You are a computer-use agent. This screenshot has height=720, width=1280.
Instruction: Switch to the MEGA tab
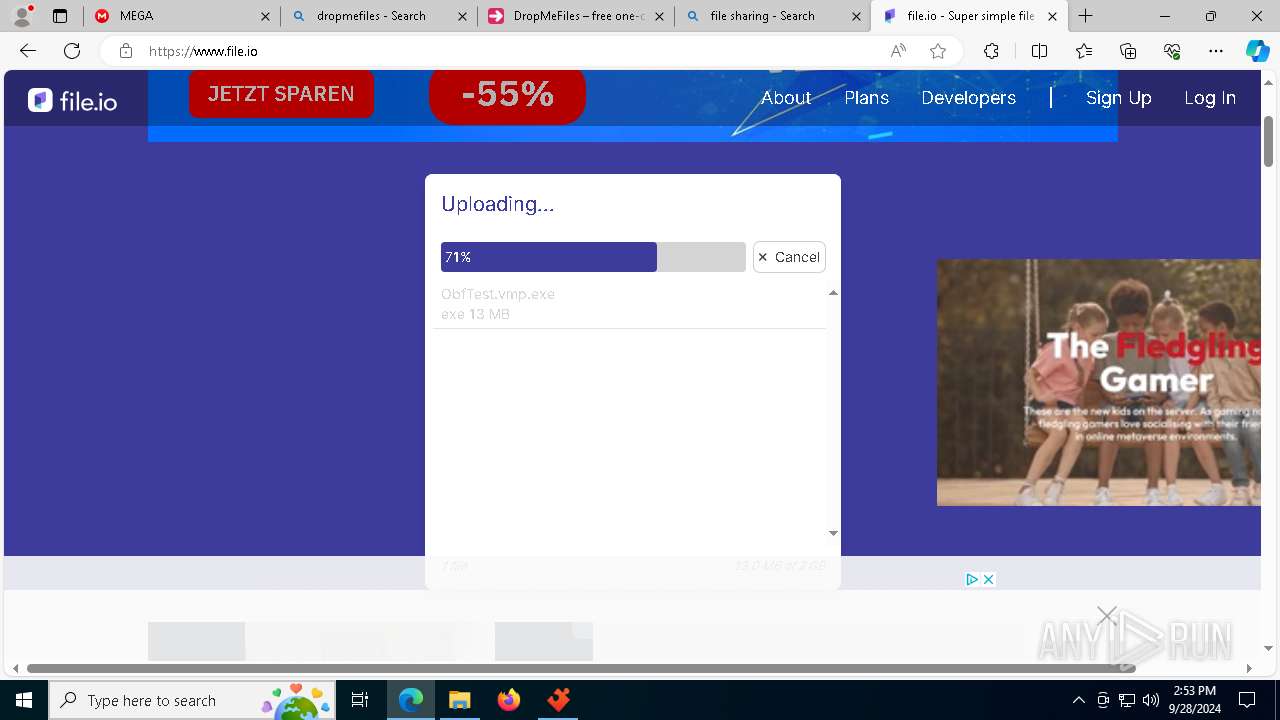[181, 16]
